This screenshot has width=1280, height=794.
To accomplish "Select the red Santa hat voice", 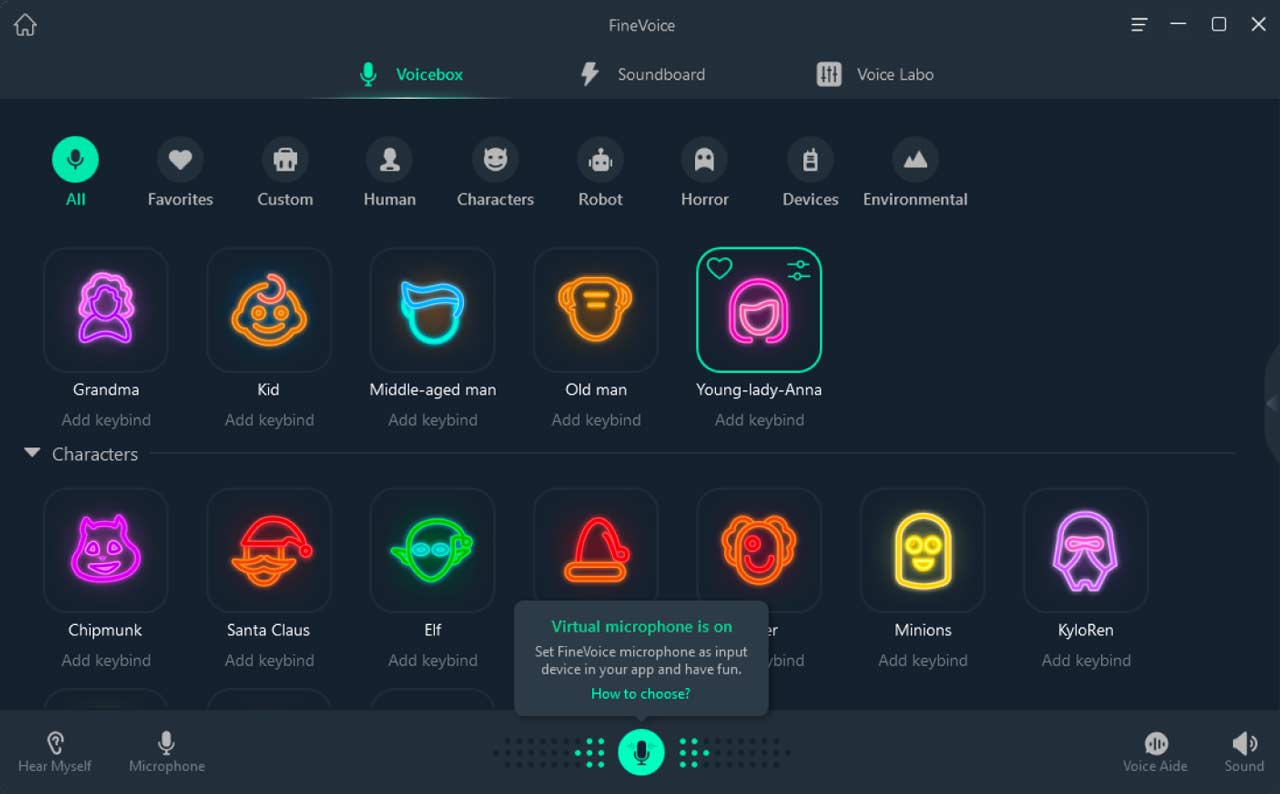I will click(x=596, y=545).
